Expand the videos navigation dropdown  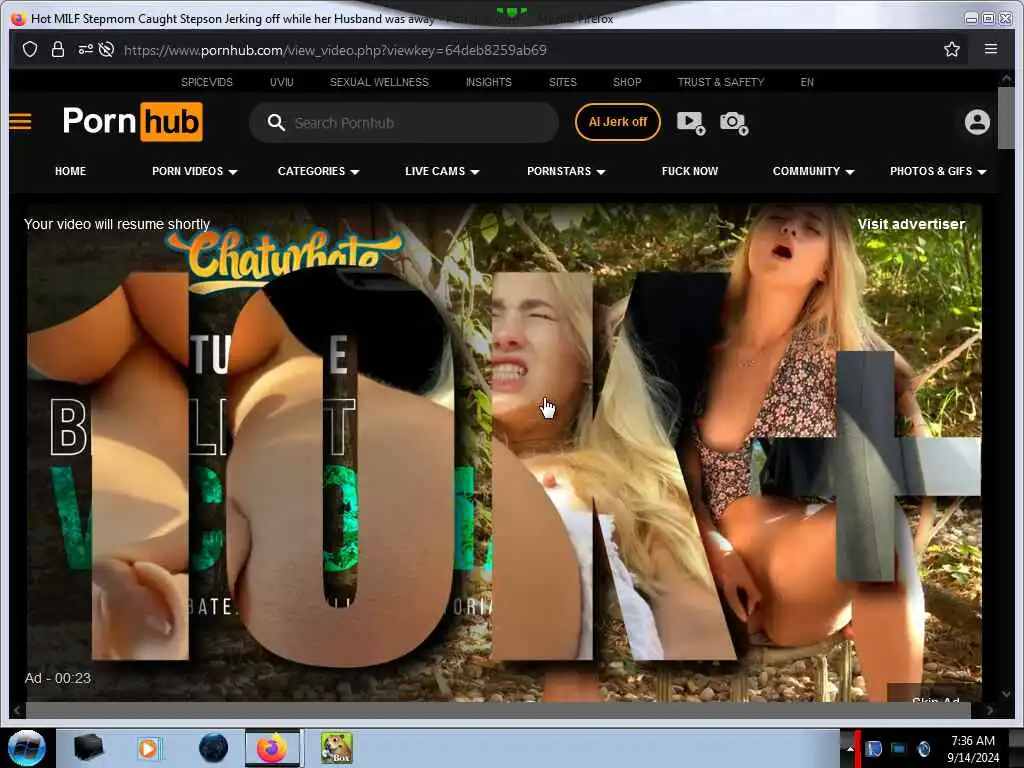point(195,171)
